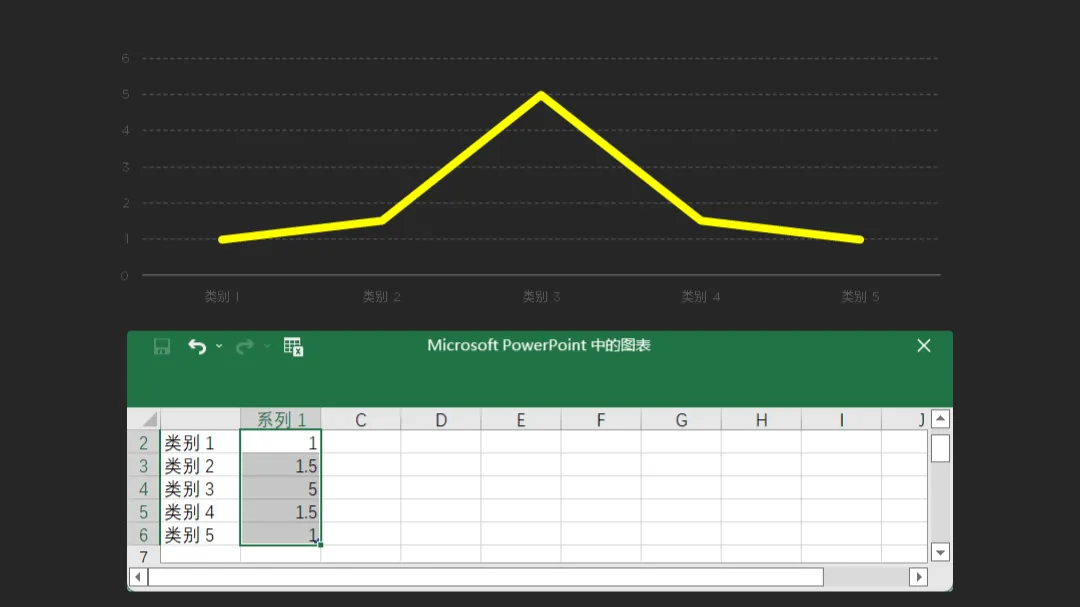Click the chart axis label 类别 1
The width and height of the screenshot is (1080, 607).
[222, 296]
